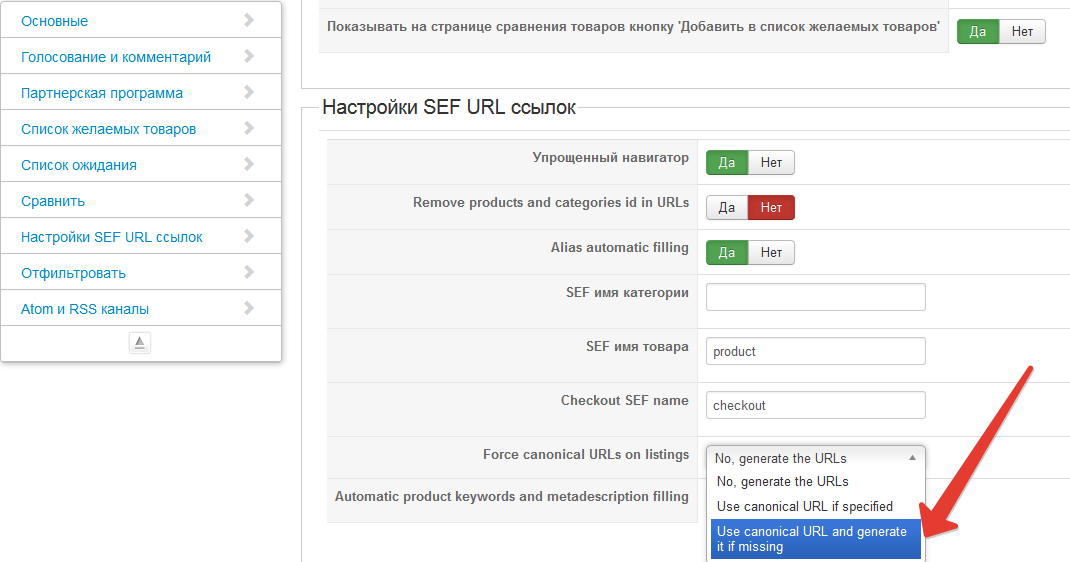Click the SEF имя категории text field
Screen dimensions: 1070x562
click(x=815, y=297)
